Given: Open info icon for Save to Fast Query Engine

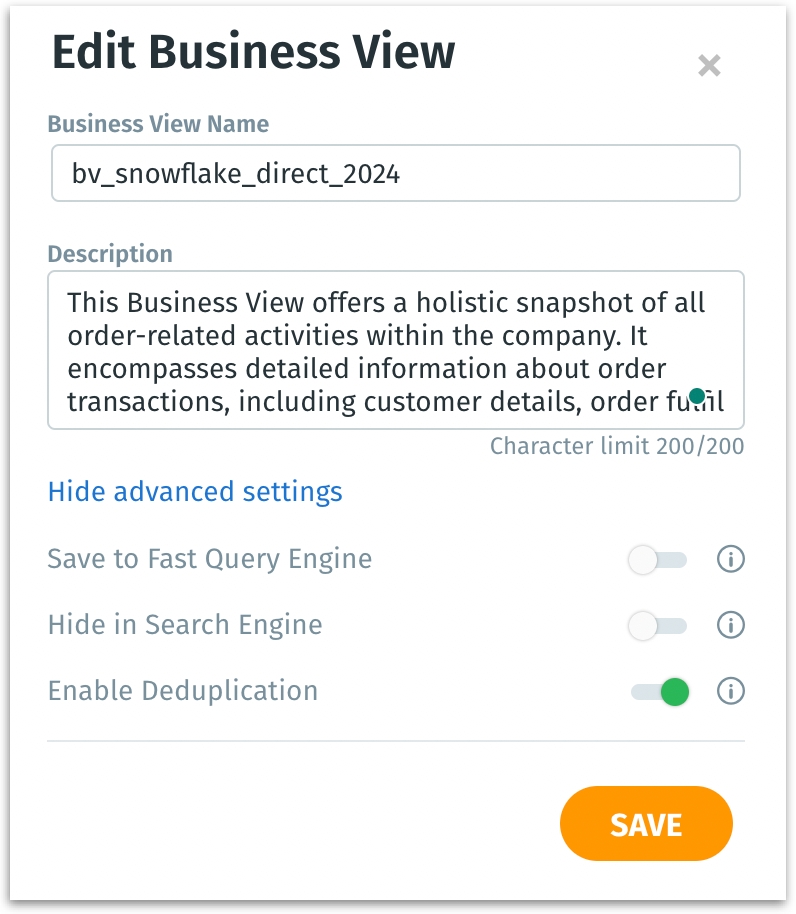Looking at the screenshot, I should (x=730, y=559).
